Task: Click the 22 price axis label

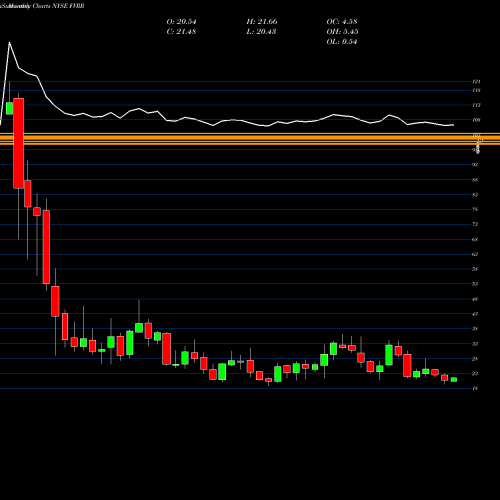Action: pyautogui.click(x=476, y=373)
